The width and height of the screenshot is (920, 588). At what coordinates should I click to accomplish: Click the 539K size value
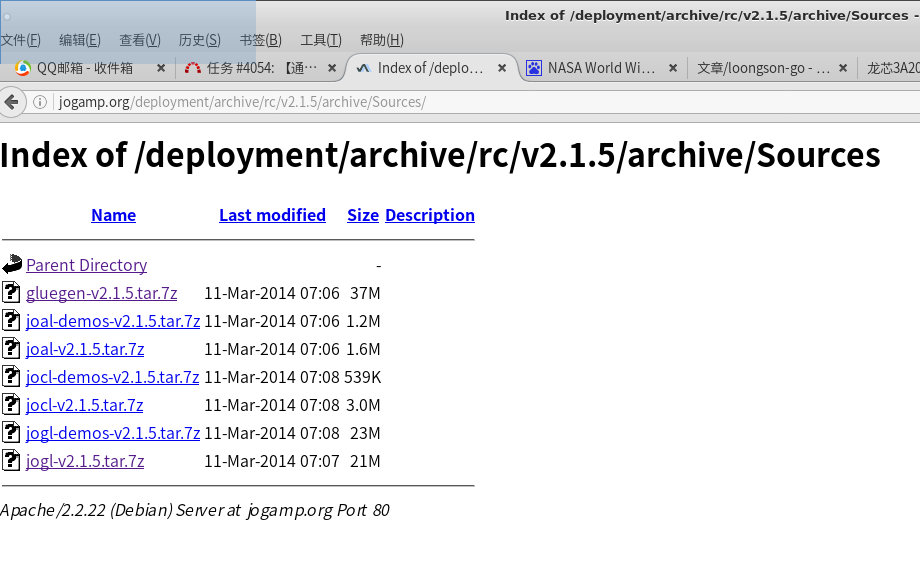363,377
